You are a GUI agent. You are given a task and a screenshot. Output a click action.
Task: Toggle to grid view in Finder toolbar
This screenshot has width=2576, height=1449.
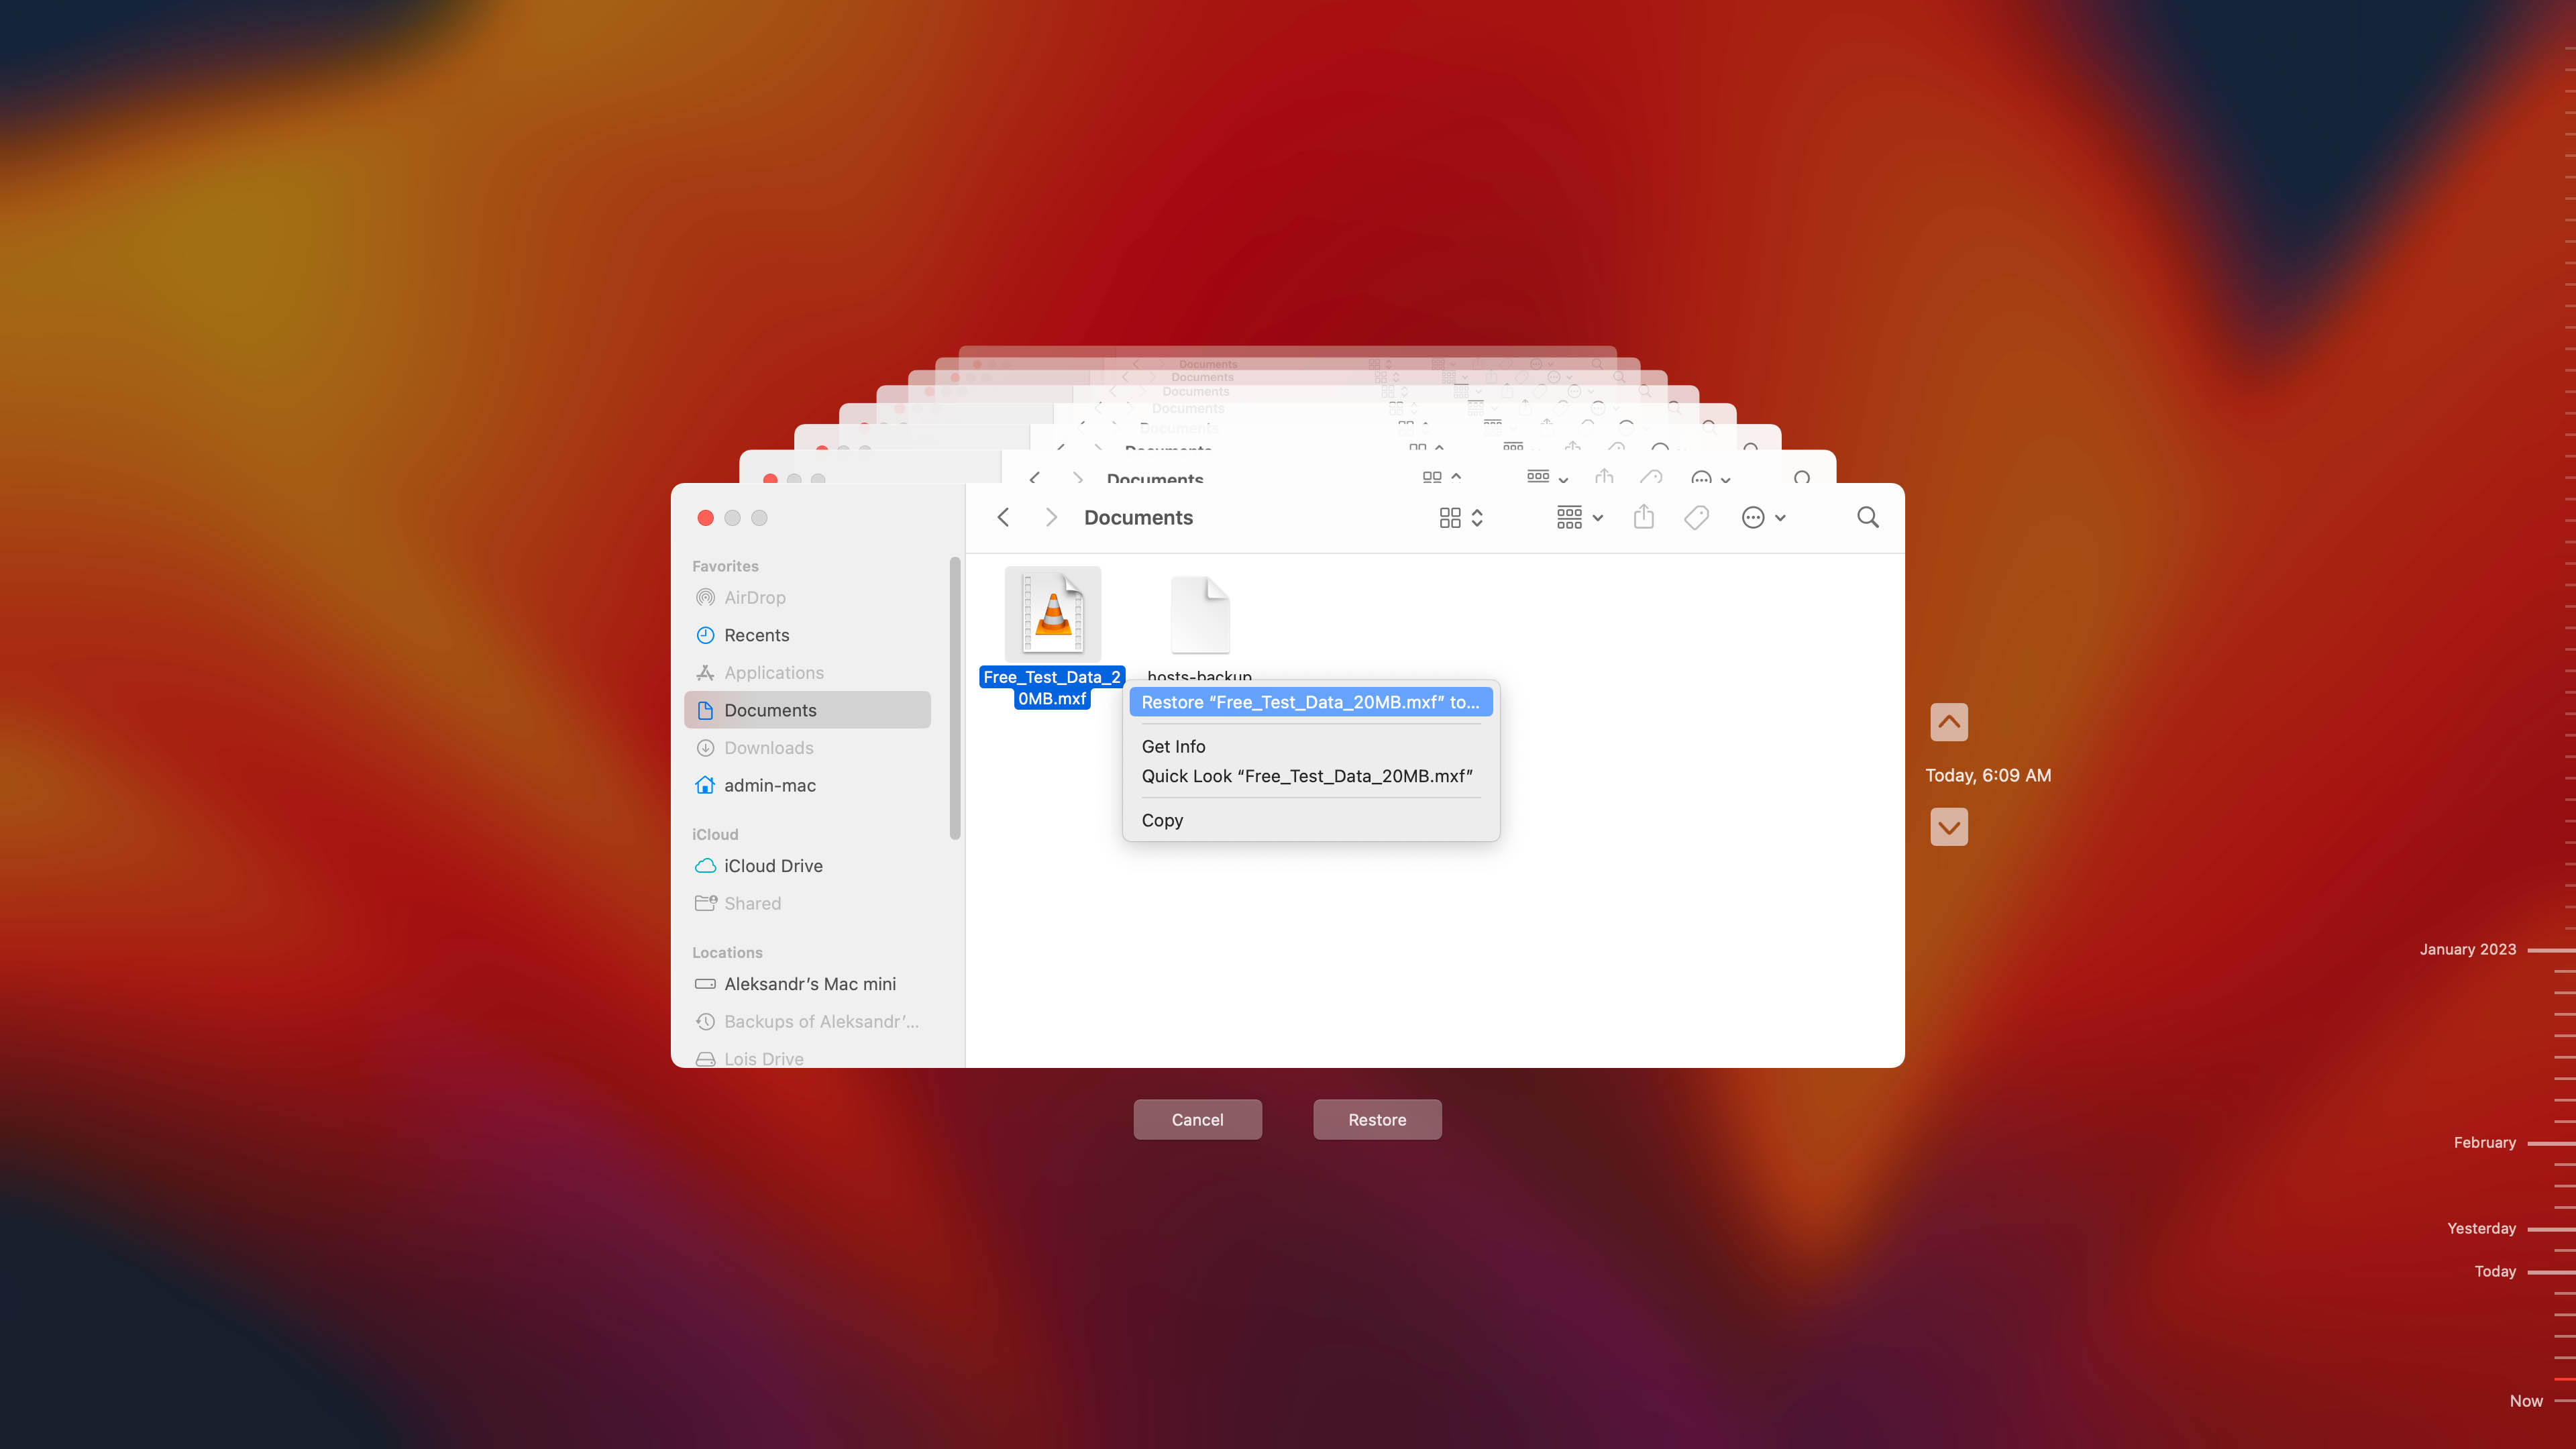(x=1451, y=517)
